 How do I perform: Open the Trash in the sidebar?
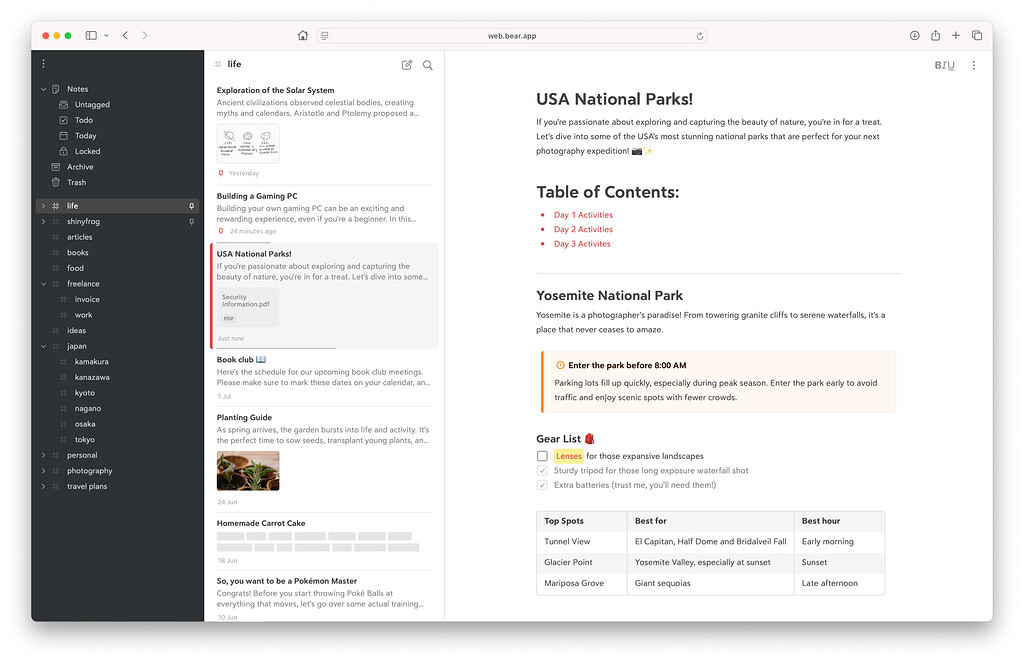click(x=76, y=182)
